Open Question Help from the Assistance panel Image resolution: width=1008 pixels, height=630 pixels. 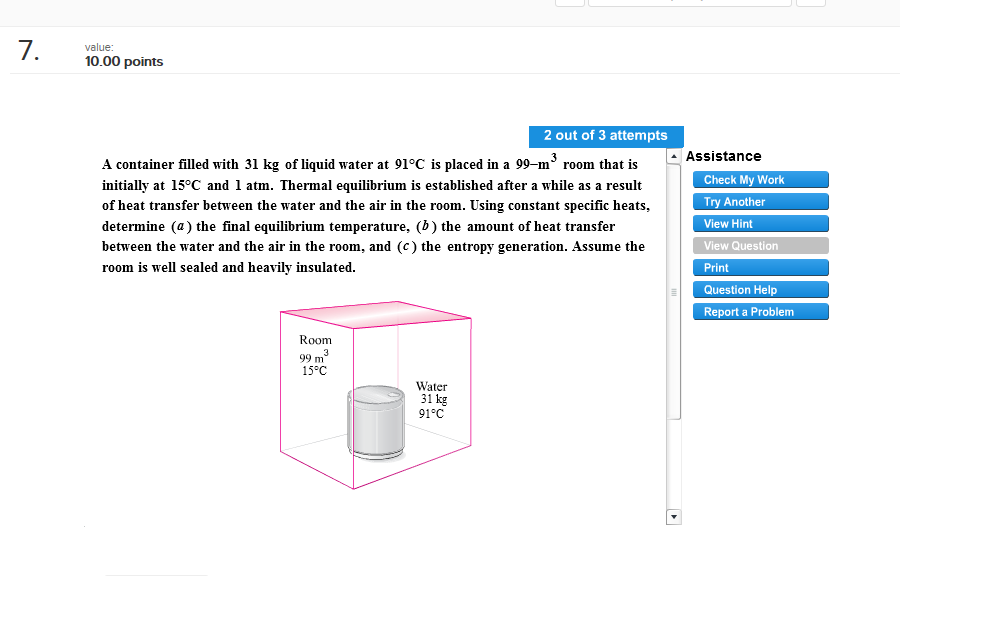[x=760, y=289]
